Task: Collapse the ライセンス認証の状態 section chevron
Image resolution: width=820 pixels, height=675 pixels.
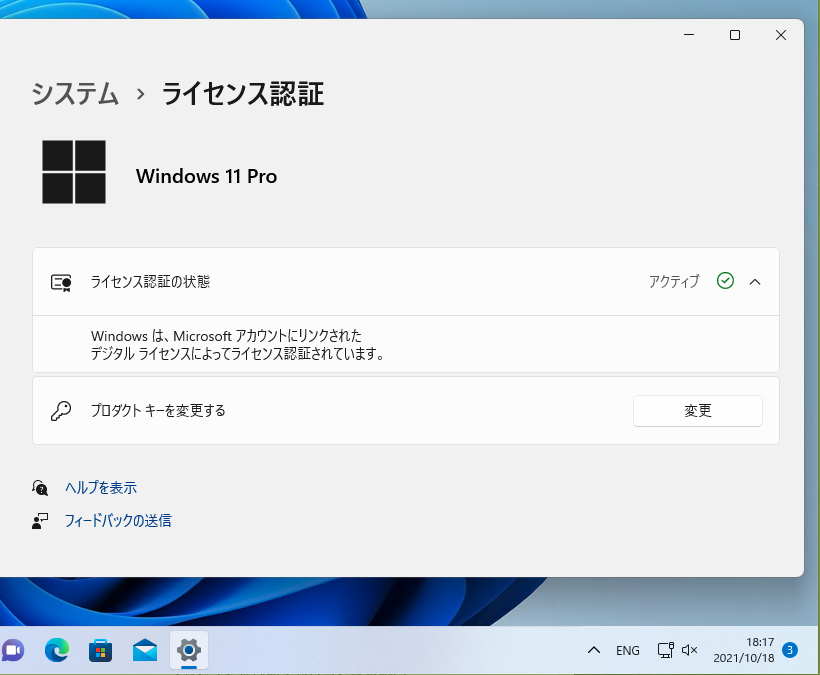Action: 755,282
